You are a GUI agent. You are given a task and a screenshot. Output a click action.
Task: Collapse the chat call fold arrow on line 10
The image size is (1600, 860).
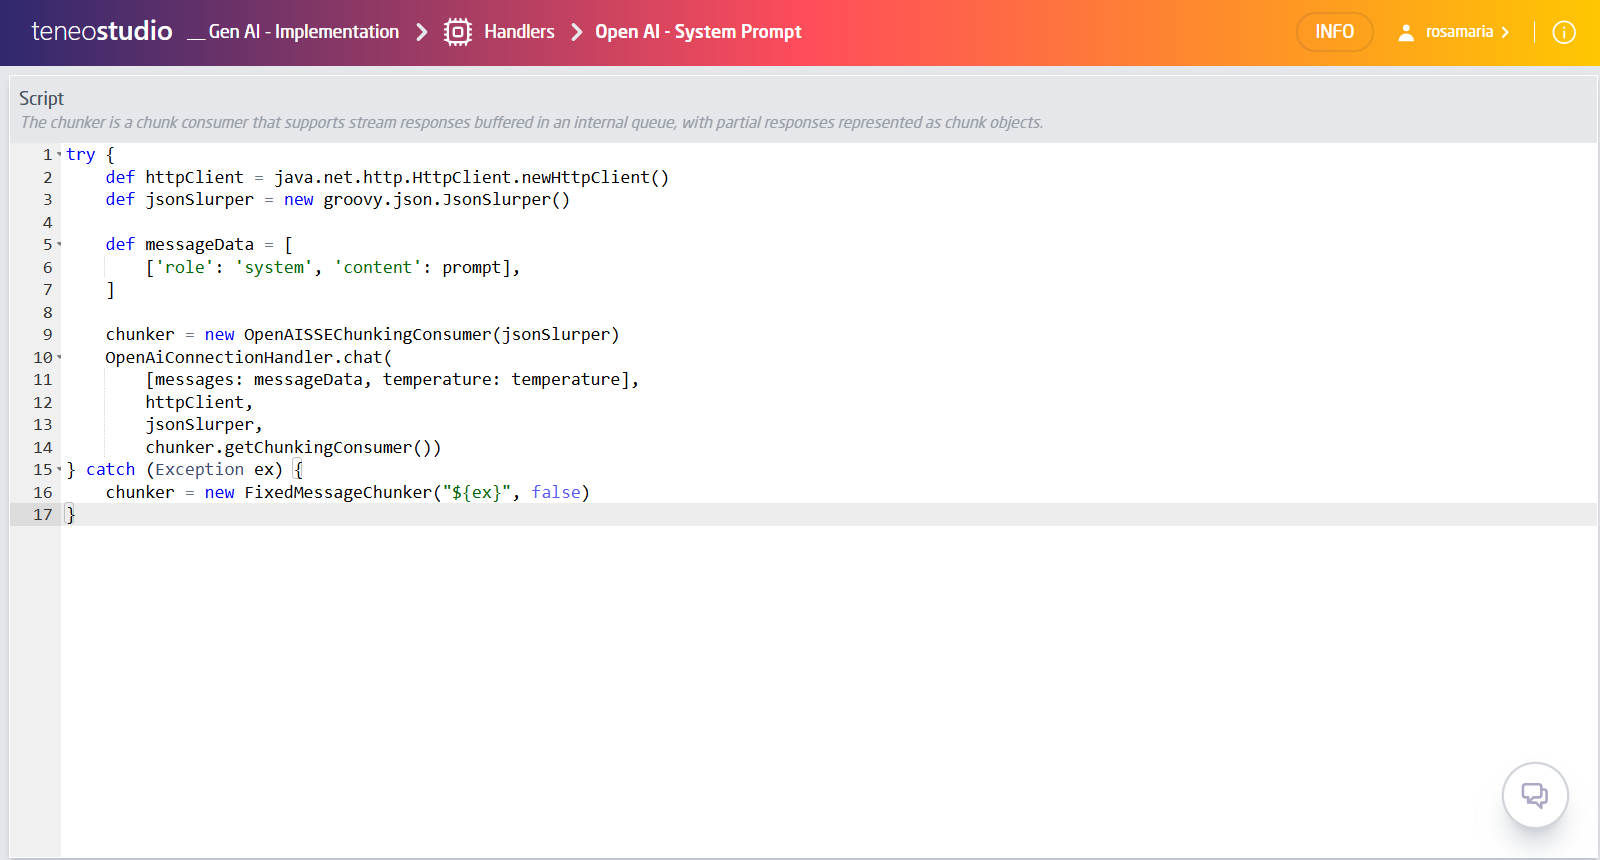coord(59,357)
